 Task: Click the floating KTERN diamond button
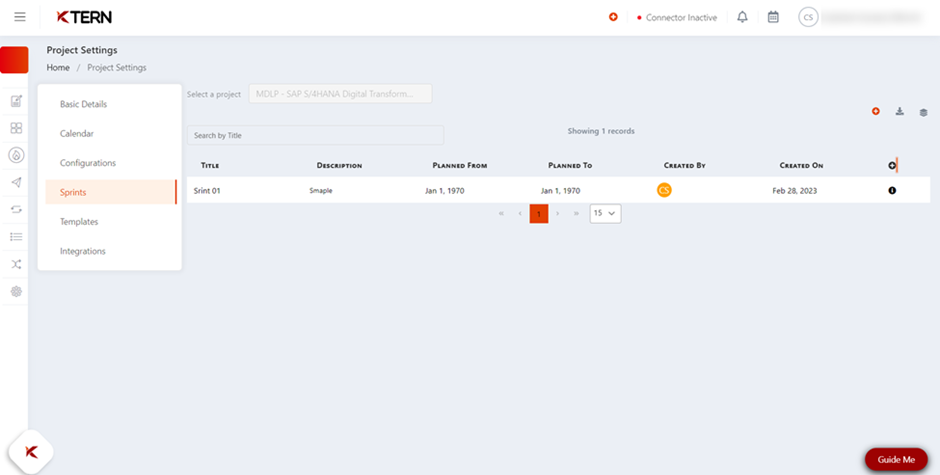click(x=31, y=452)
